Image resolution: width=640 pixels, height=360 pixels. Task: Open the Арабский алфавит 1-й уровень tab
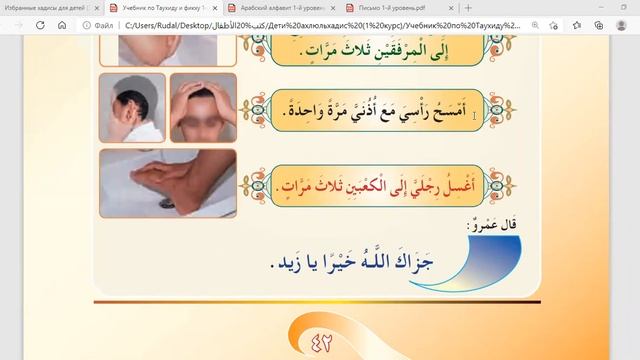pos(282,8)
